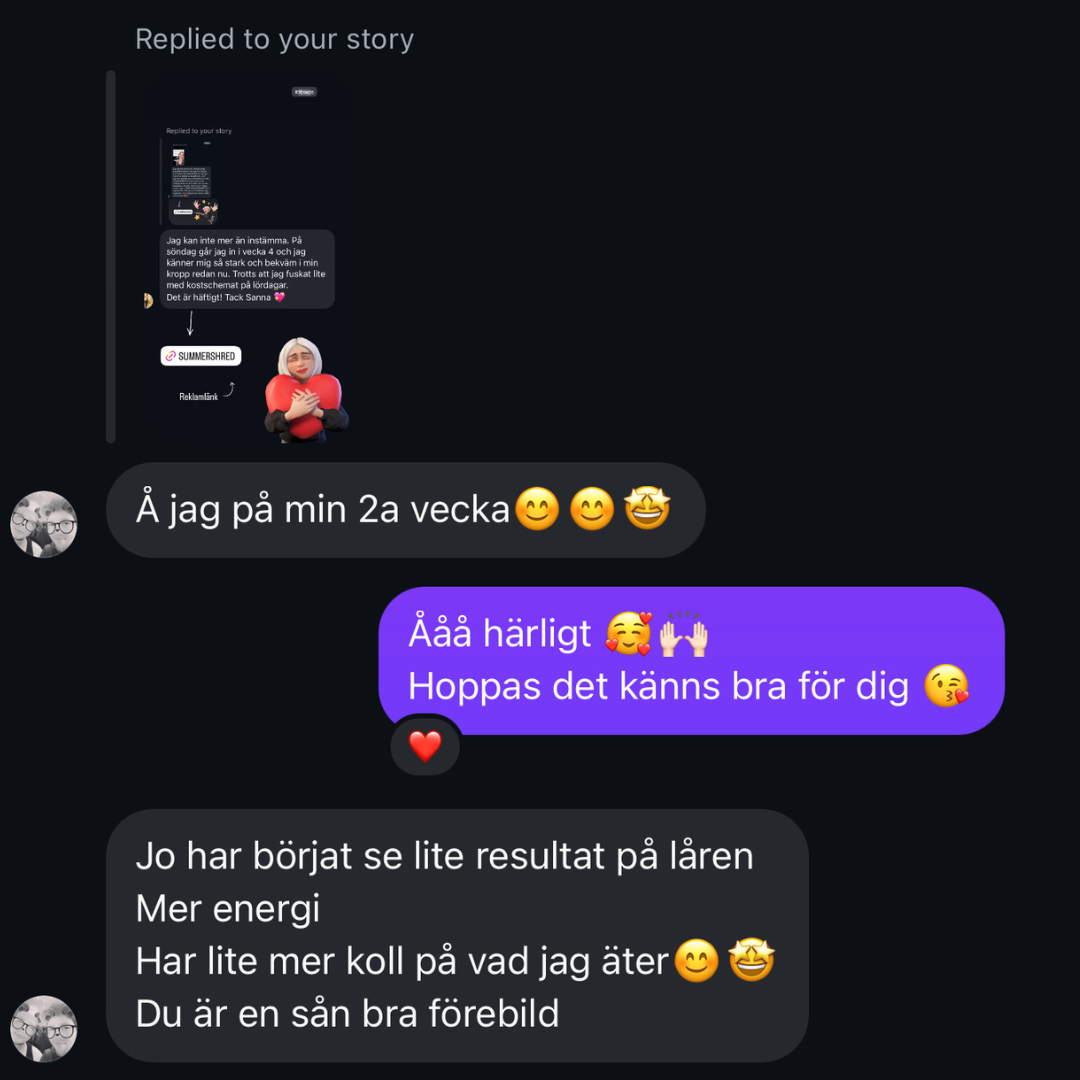Screen dimensions: 1080x1080
Task: Open the replied story thumbnail
Action: pos(249,256)
